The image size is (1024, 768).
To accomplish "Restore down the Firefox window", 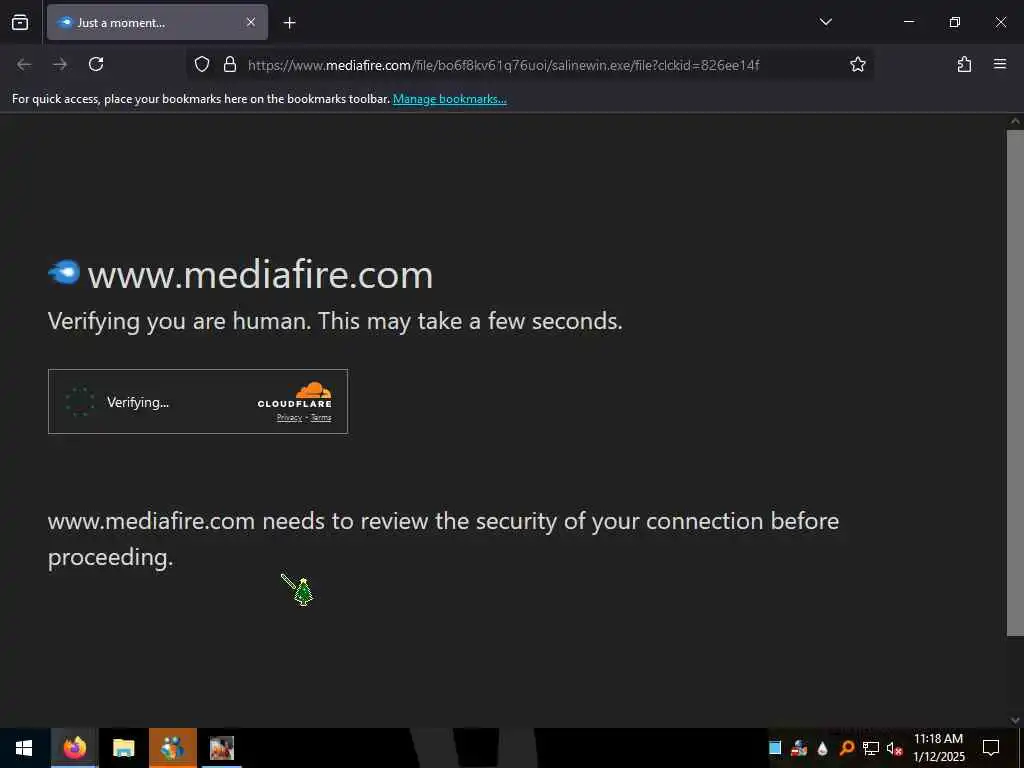I will (x=955, y=22).
